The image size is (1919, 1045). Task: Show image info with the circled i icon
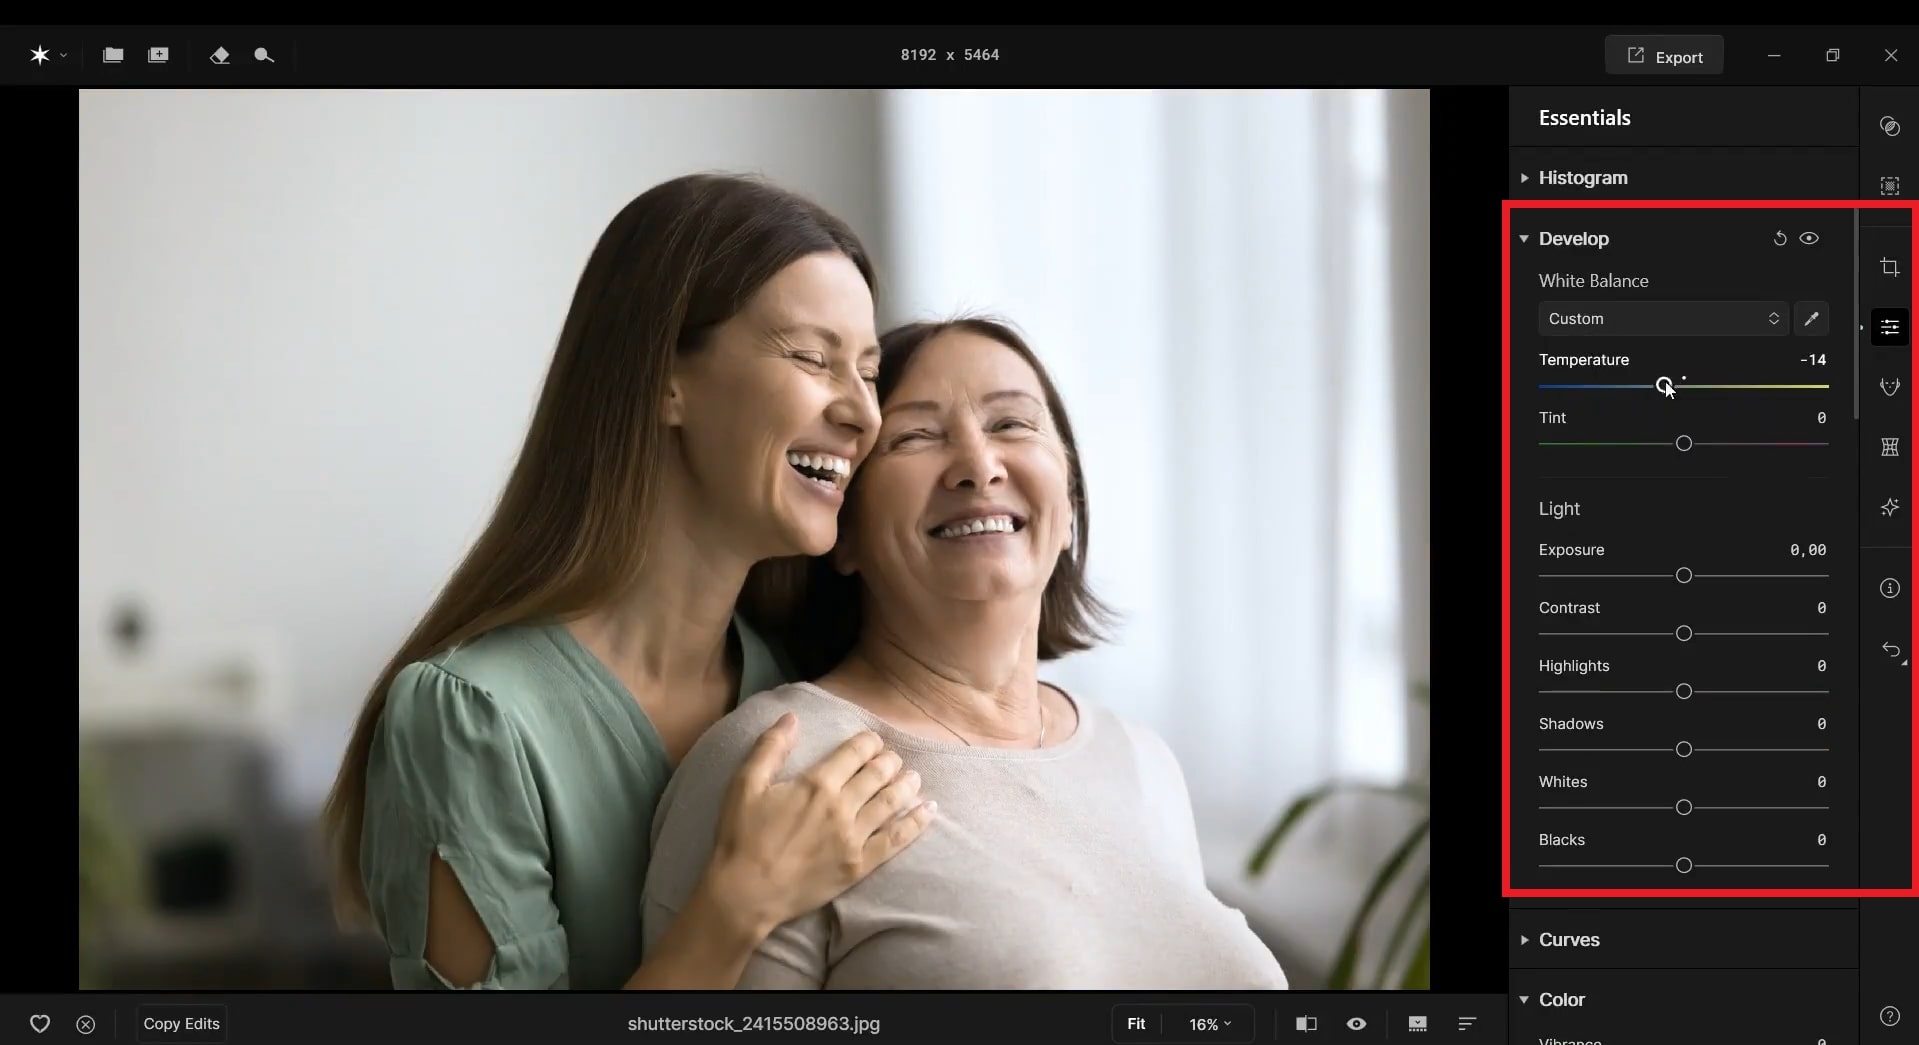point(1889,588)
